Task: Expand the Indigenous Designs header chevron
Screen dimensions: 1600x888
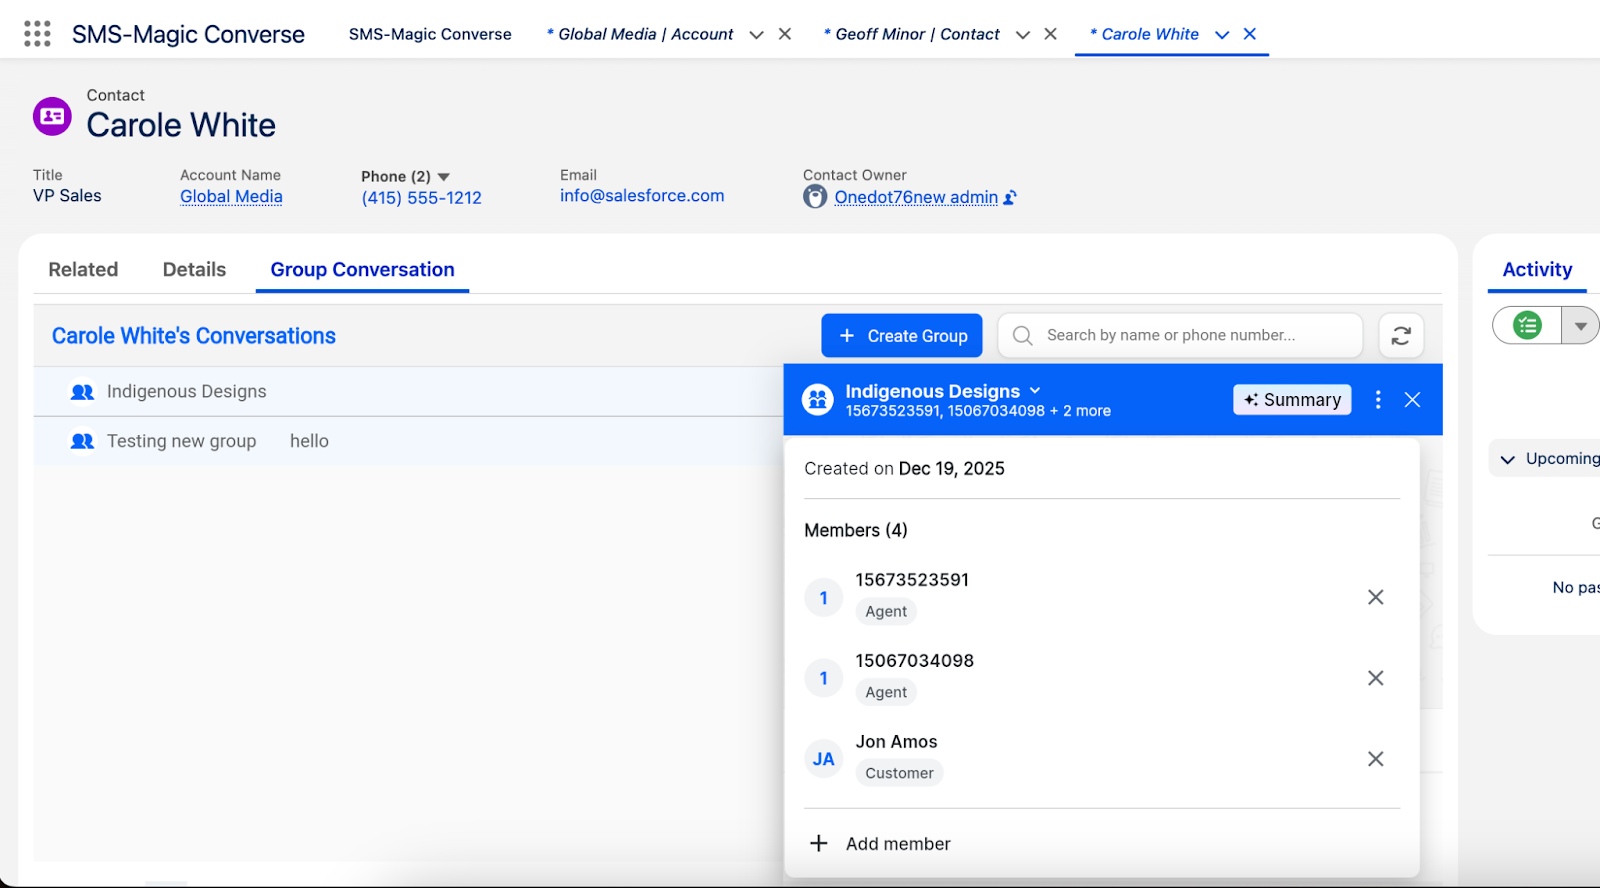Action: click(x=1035, y=391)
